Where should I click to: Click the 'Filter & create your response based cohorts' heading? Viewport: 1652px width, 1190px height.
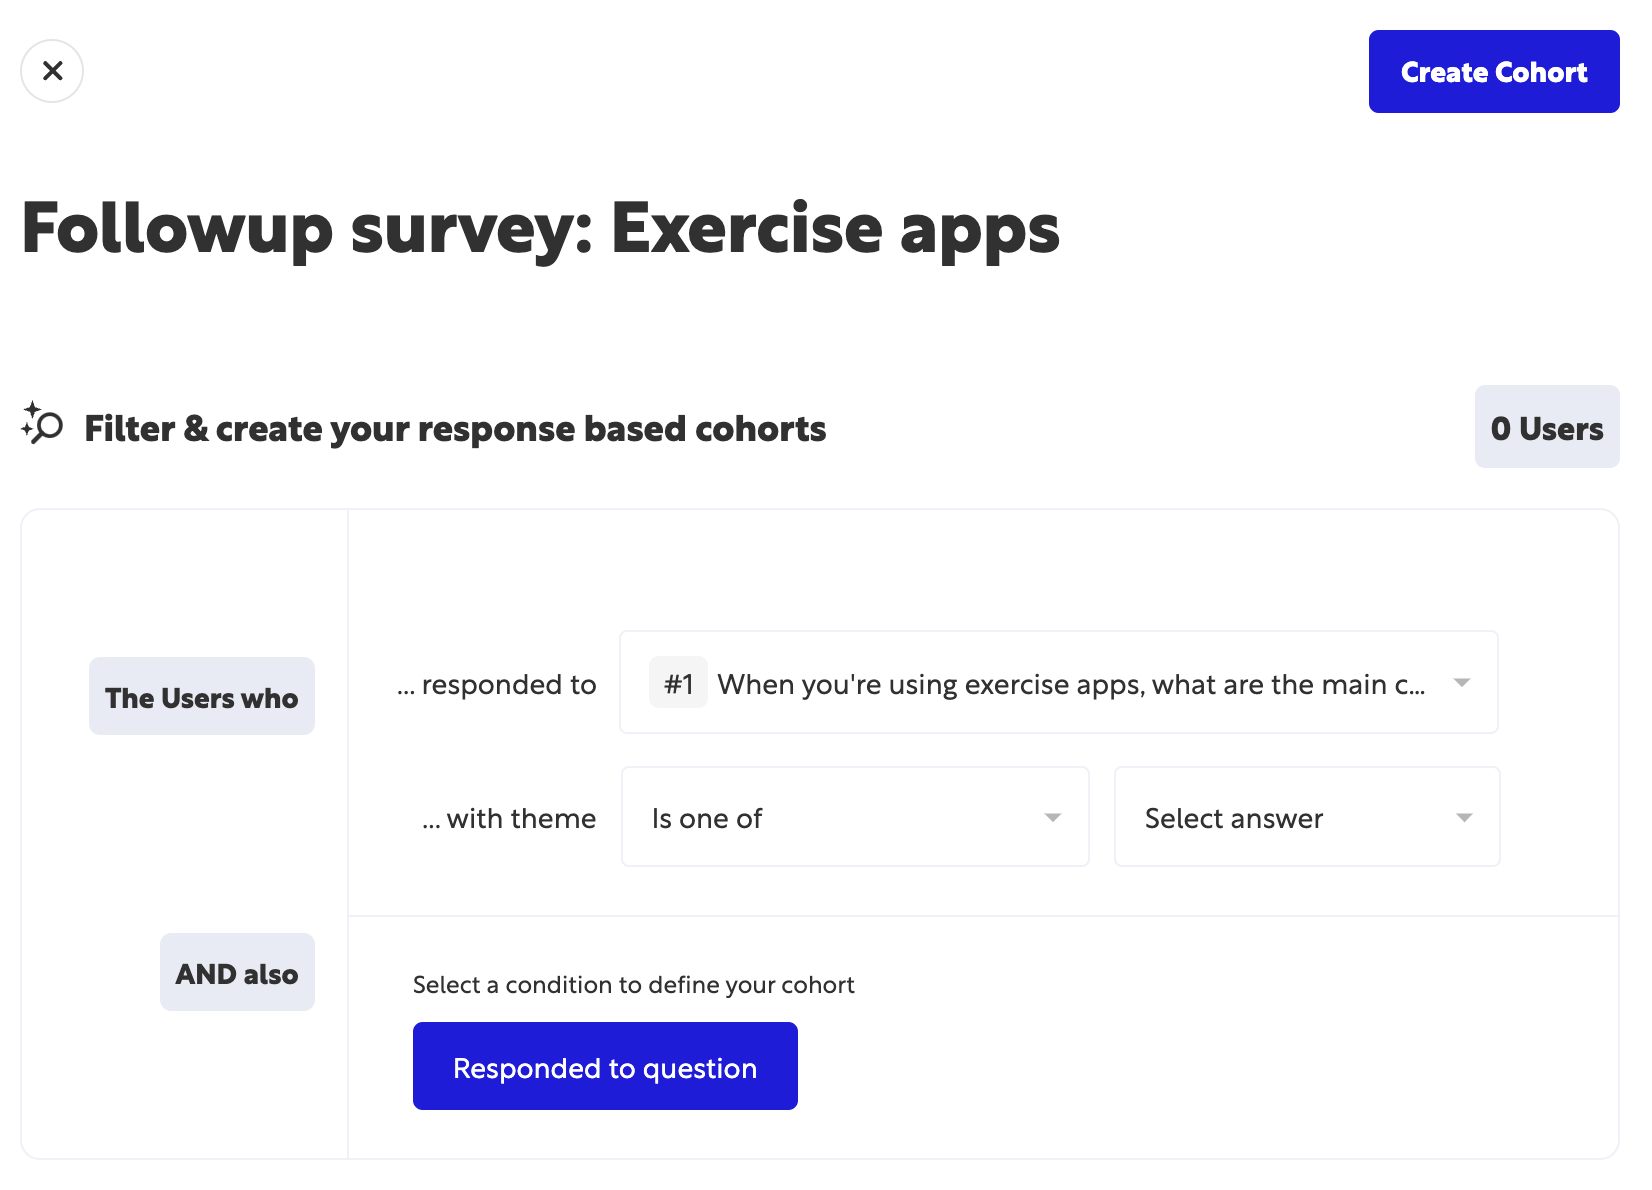tap(455, 428)
